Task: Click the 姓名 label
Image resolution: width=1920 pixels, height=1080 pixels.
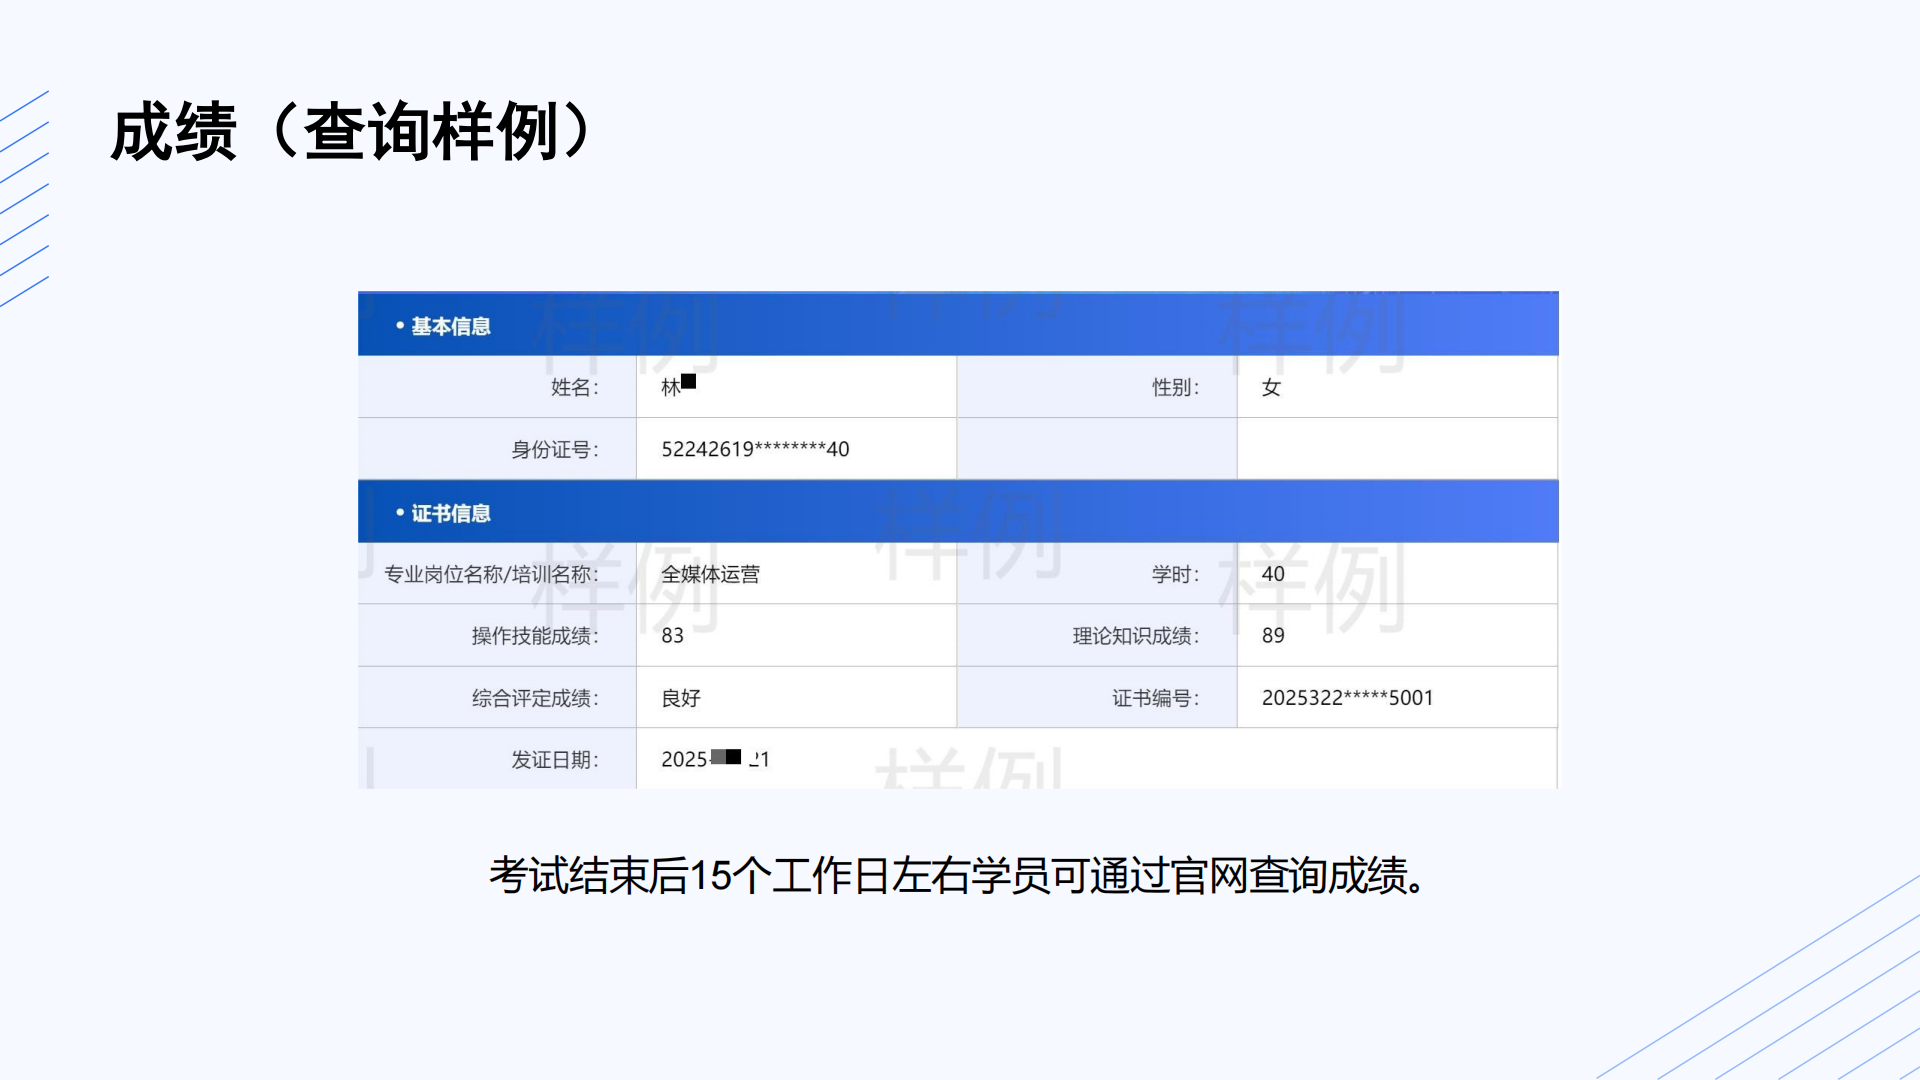Action: pos(575,387)
